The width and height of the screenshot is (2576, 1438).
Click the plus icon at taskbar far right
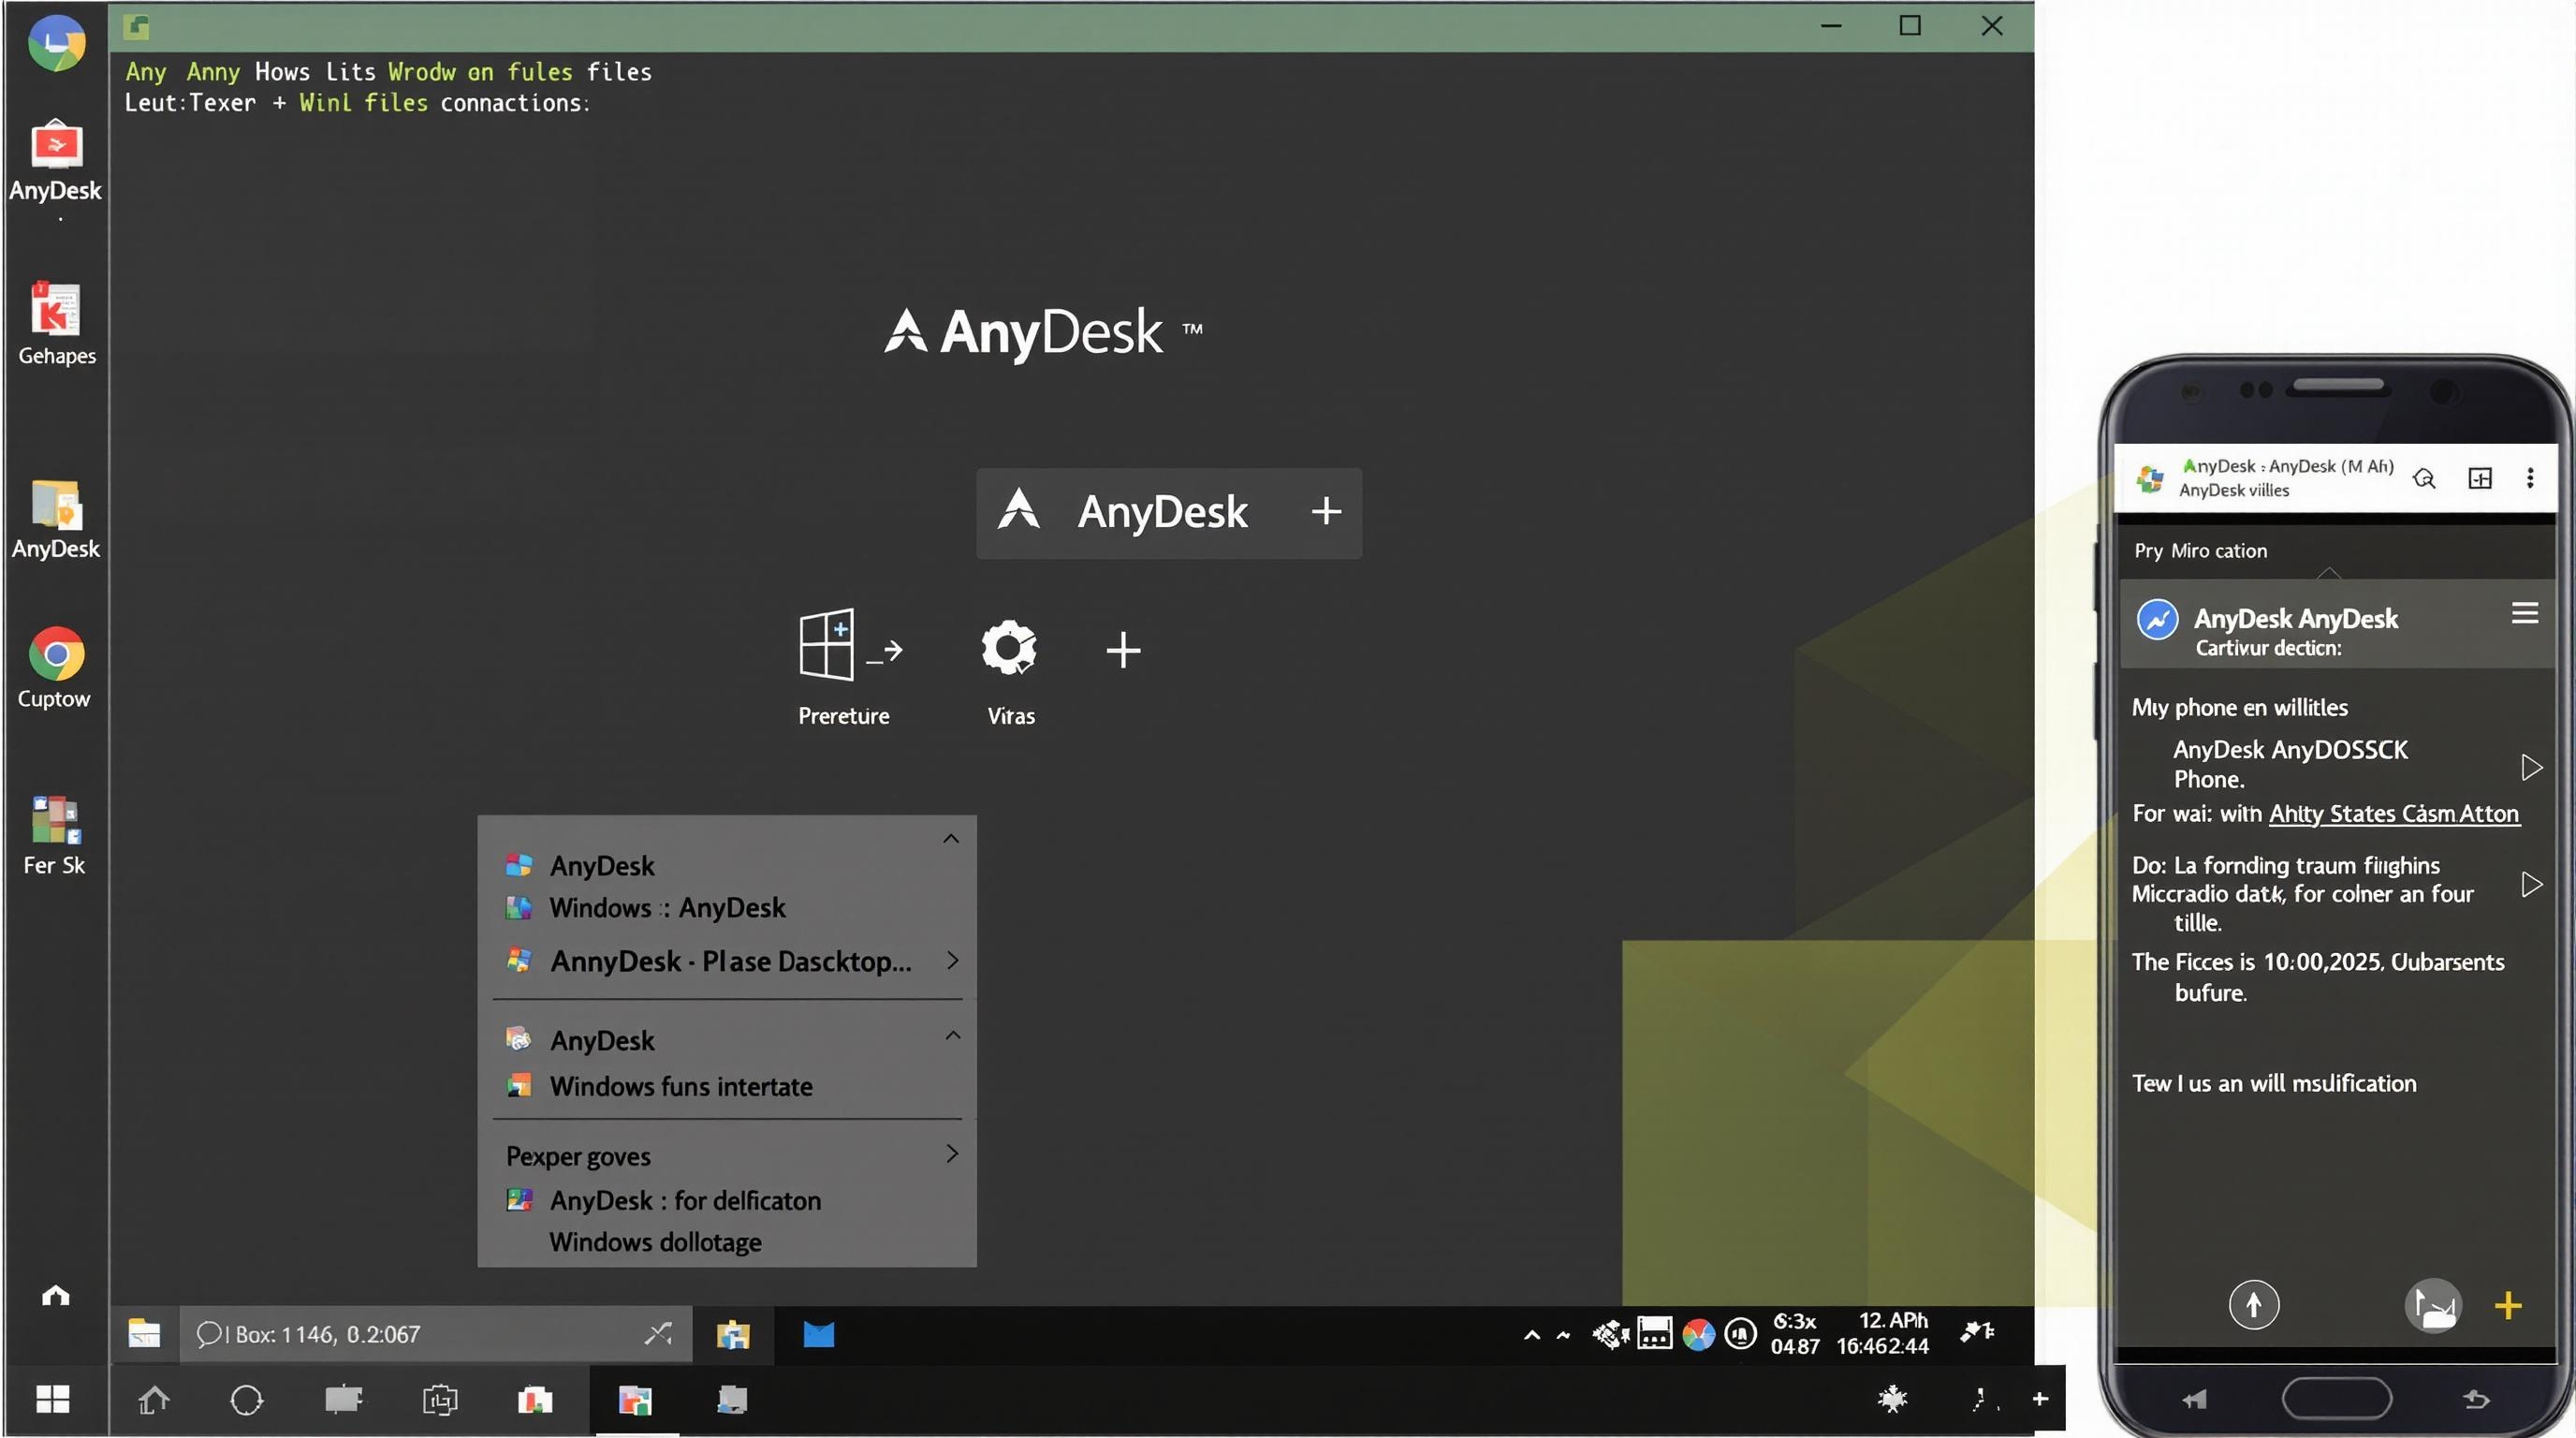[x=2040, y=1398]
